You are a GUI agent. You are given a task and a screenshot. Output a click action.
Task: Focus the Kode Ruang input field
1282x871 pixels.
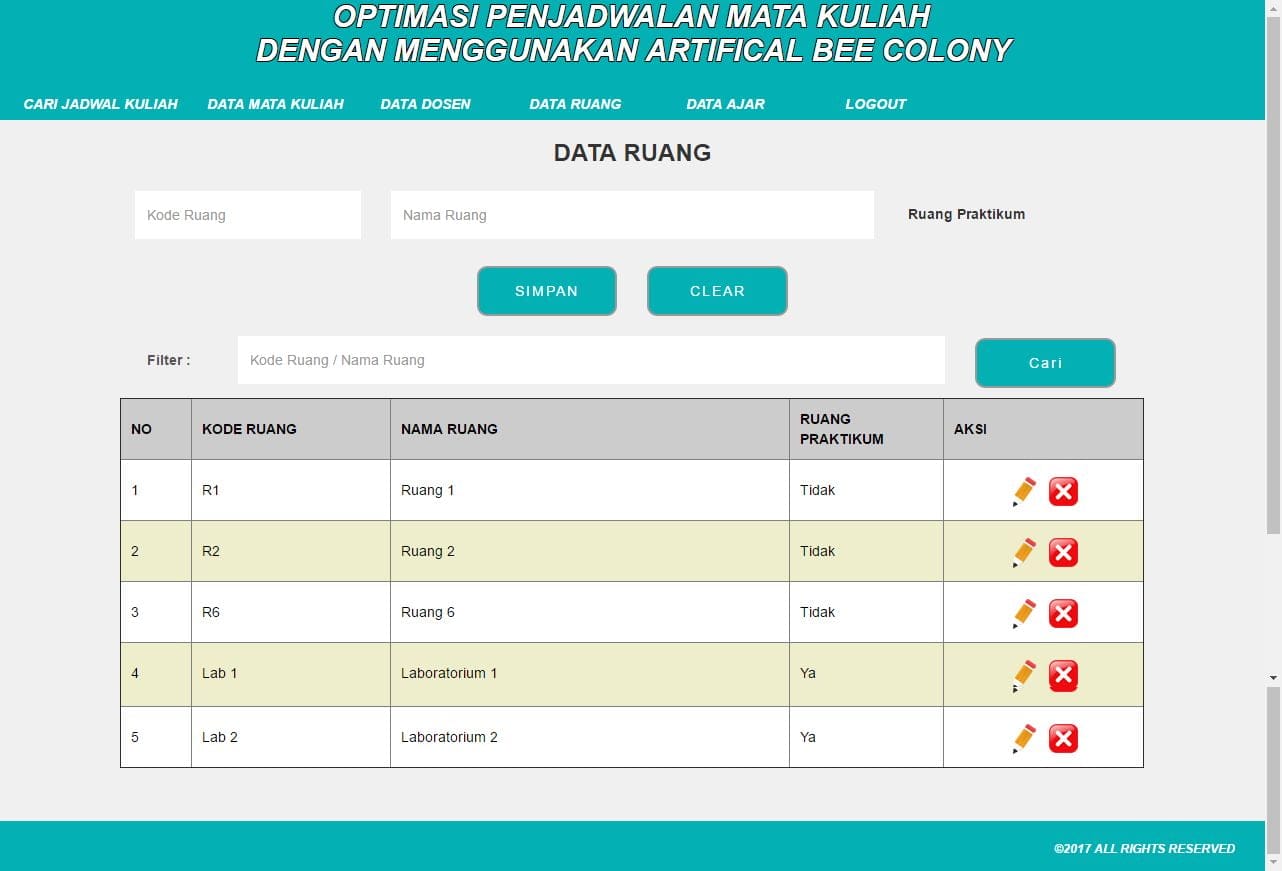coord(247,215)
